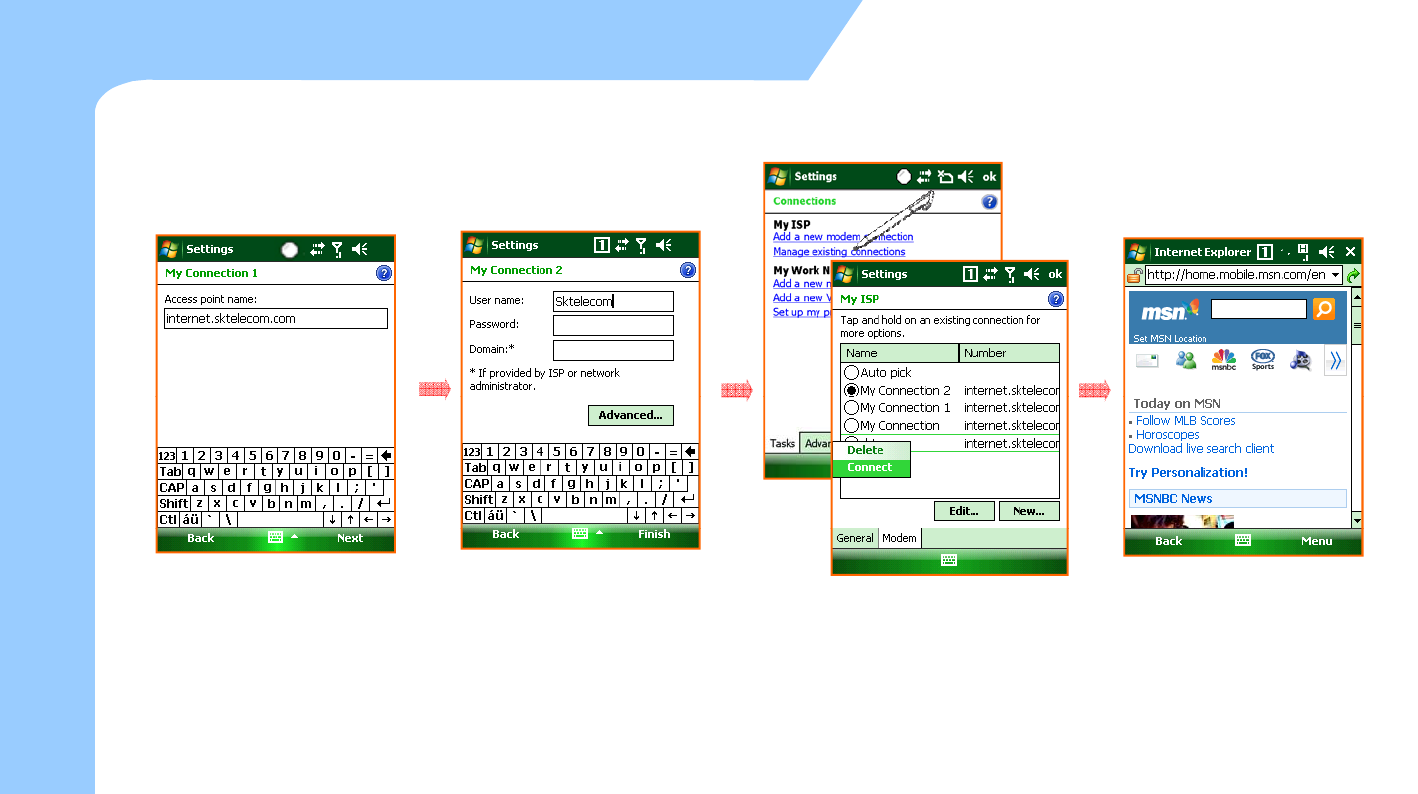Tap the keyboard icon on the My ISP screen
The height and width of the screenshot is (794, 1418).
(x=950, y=561)
